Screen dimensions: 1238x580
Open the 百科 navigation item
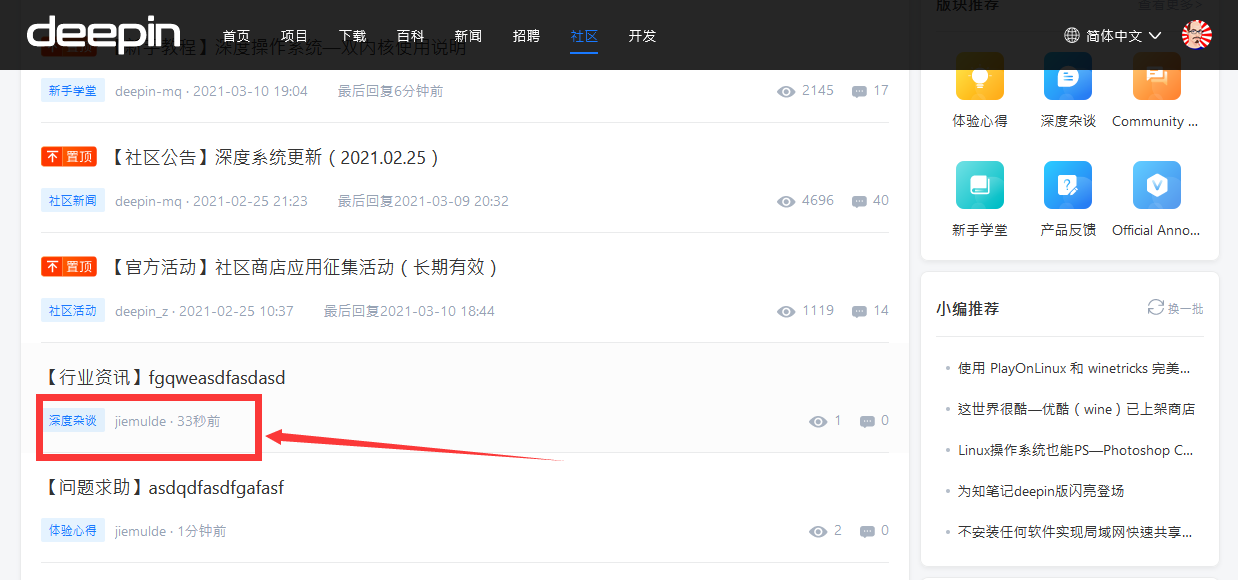[x=410, y=36]
